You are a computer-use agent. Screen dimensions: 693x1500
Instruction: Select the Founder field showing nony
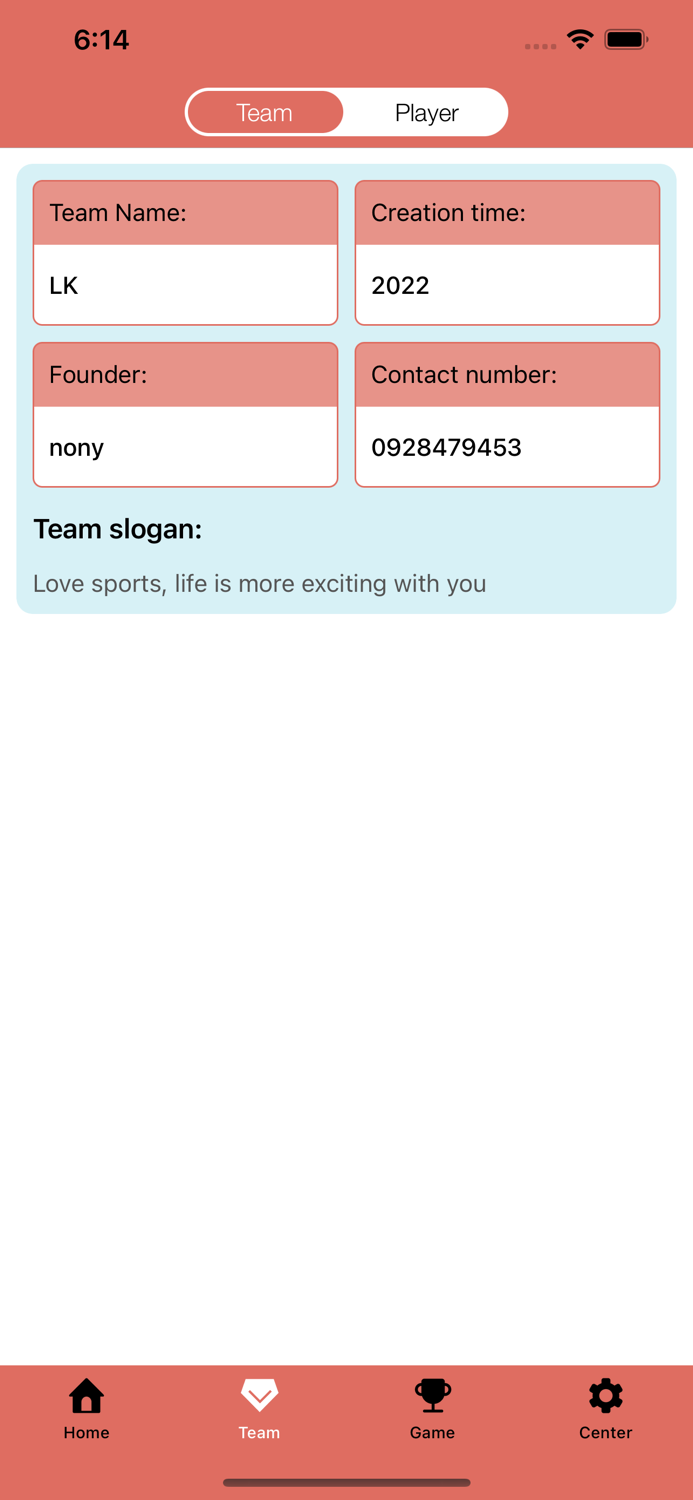(185, 447)
